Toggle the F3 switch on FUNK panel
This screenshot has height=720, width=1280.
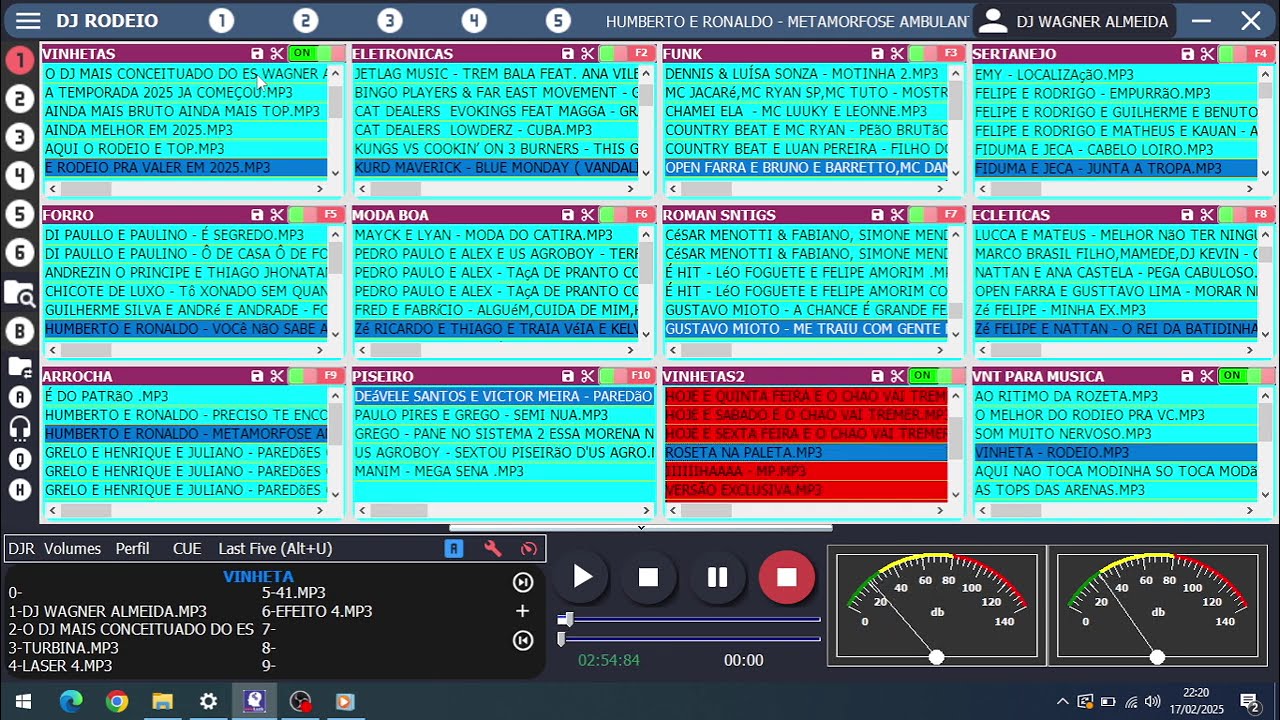click(x=935, y=53)
